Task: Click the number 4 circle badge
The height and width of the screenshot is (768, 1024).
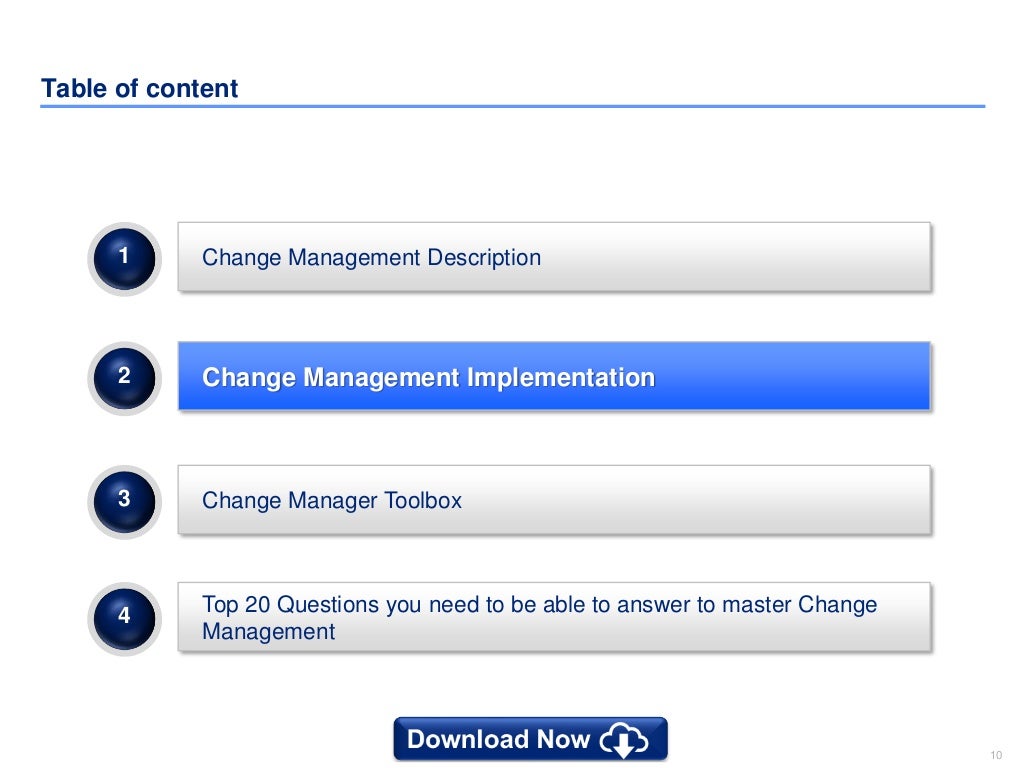Action: [123, 617]
